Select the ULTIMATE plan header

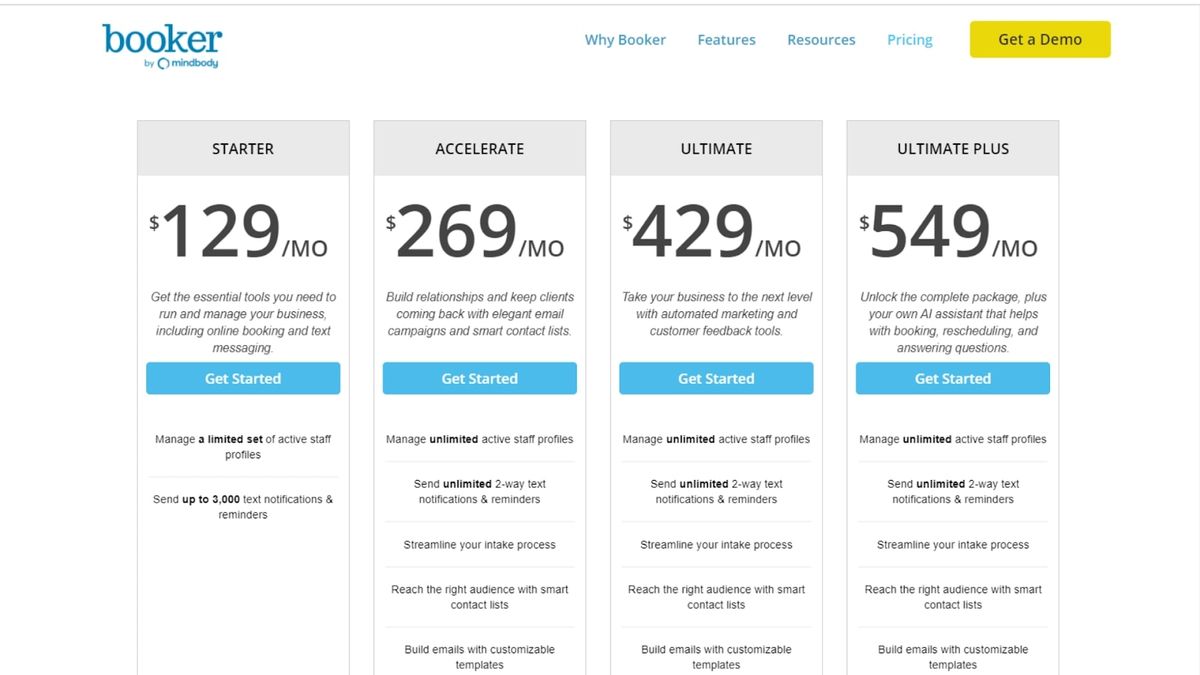click(716, 148)
